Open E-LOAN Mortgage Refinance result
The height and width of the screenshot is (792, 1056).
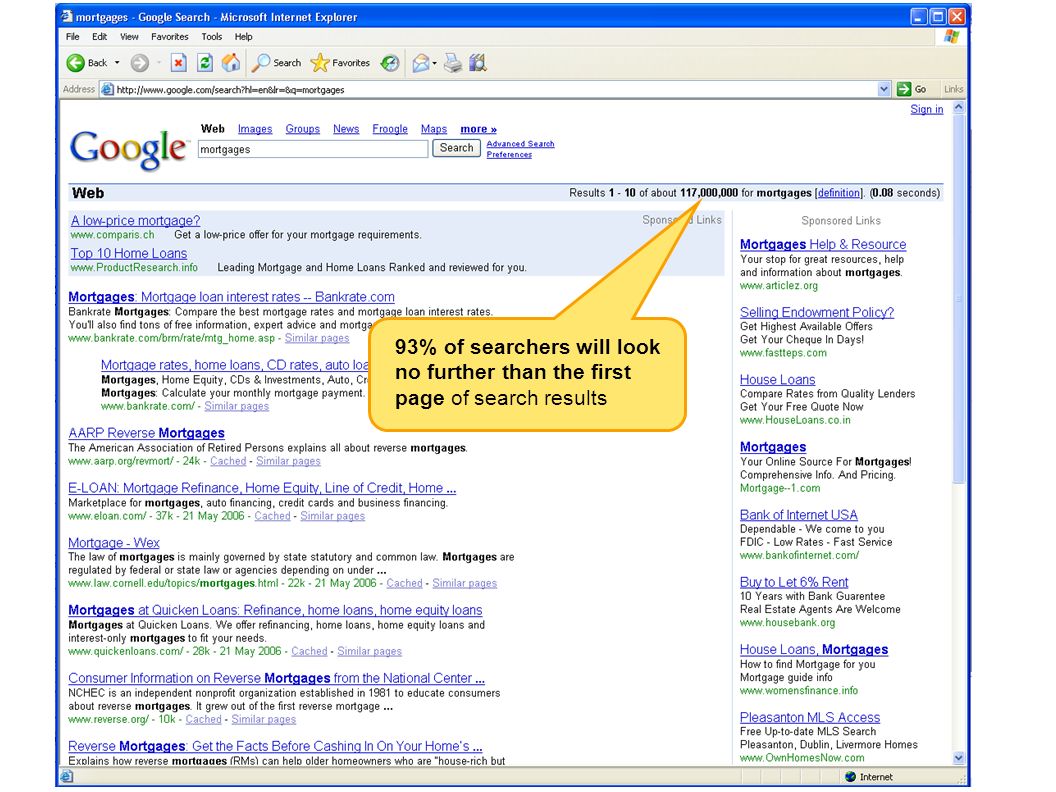262,488
